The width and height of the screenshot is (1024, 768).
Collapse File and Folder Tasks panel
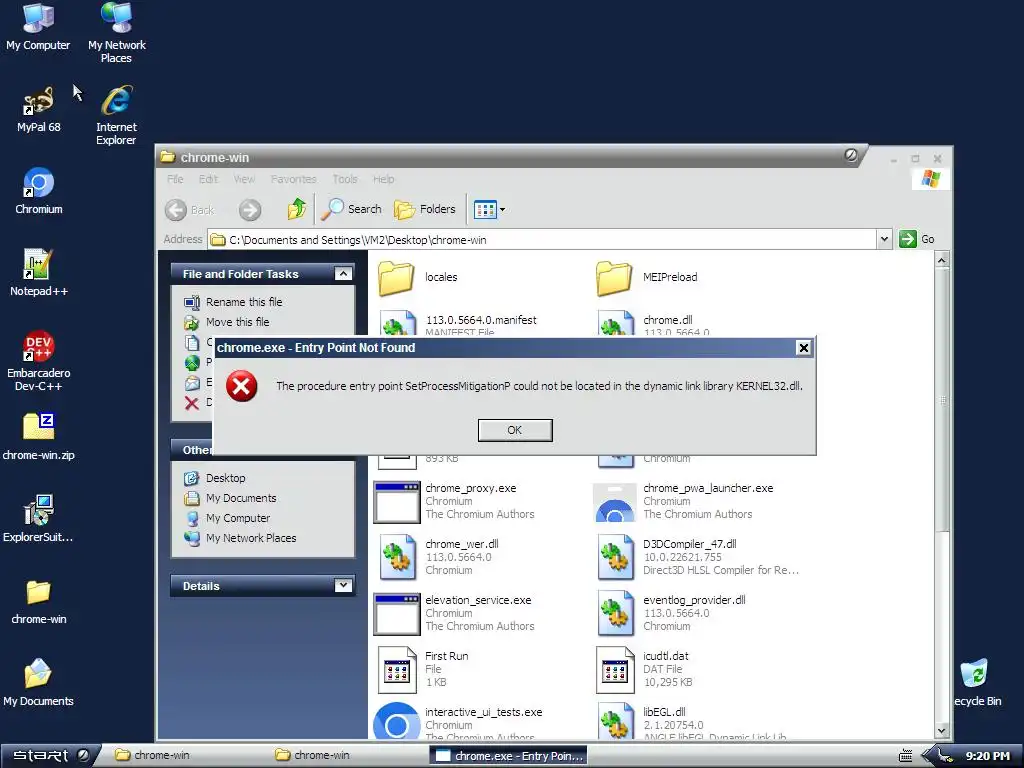click(343, 274)
